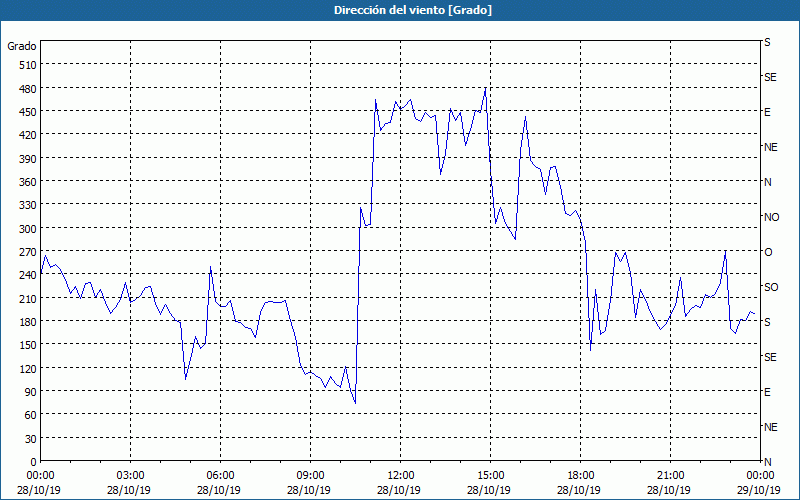800x500 pixels.
Task: Click the 180 tick label on left axis
Action: click(x=29, y=321)
